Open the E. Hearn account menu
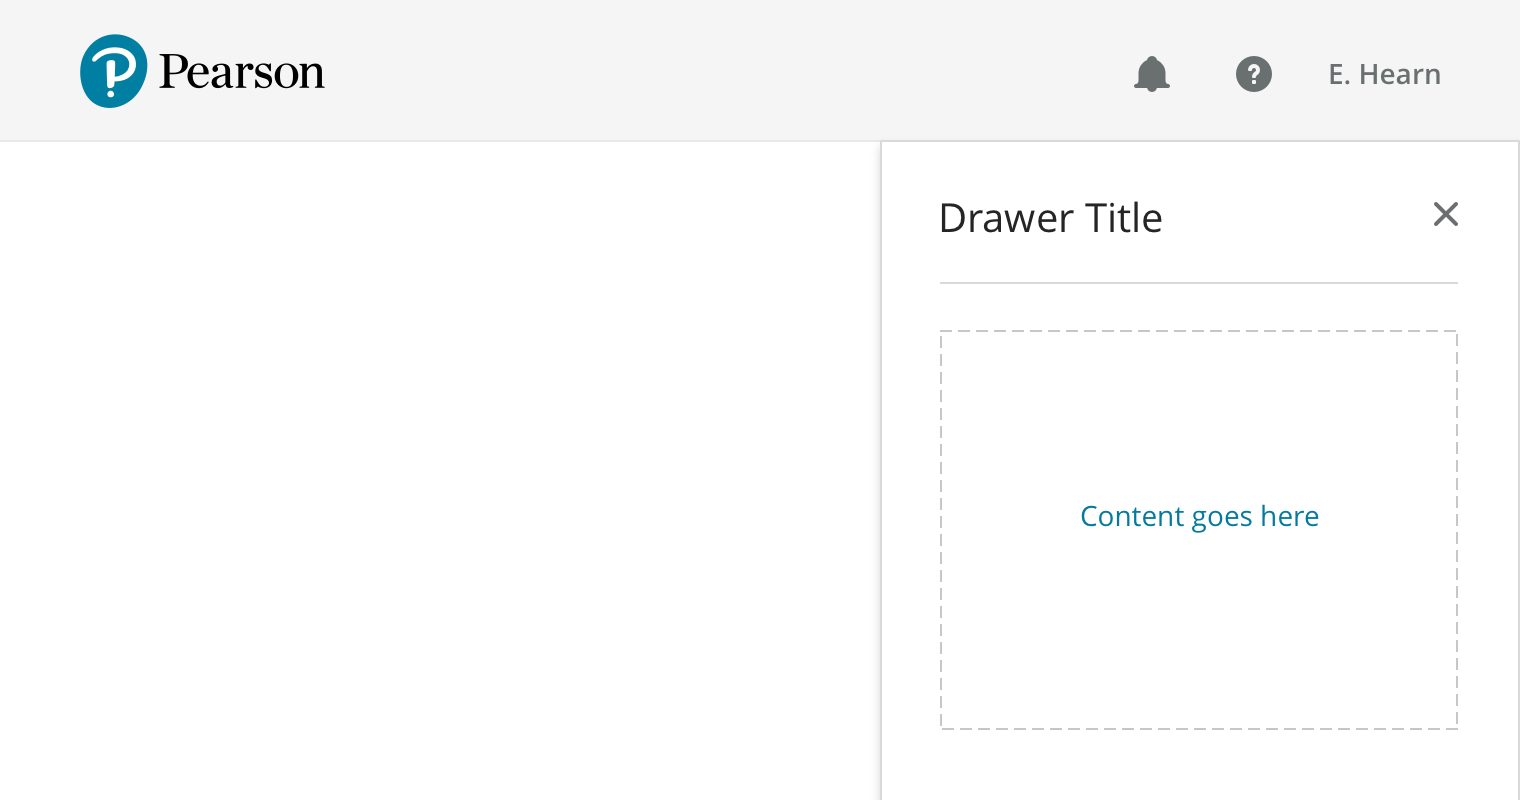The width and height of the screenshot is (1520, 800). point(1384,74)
